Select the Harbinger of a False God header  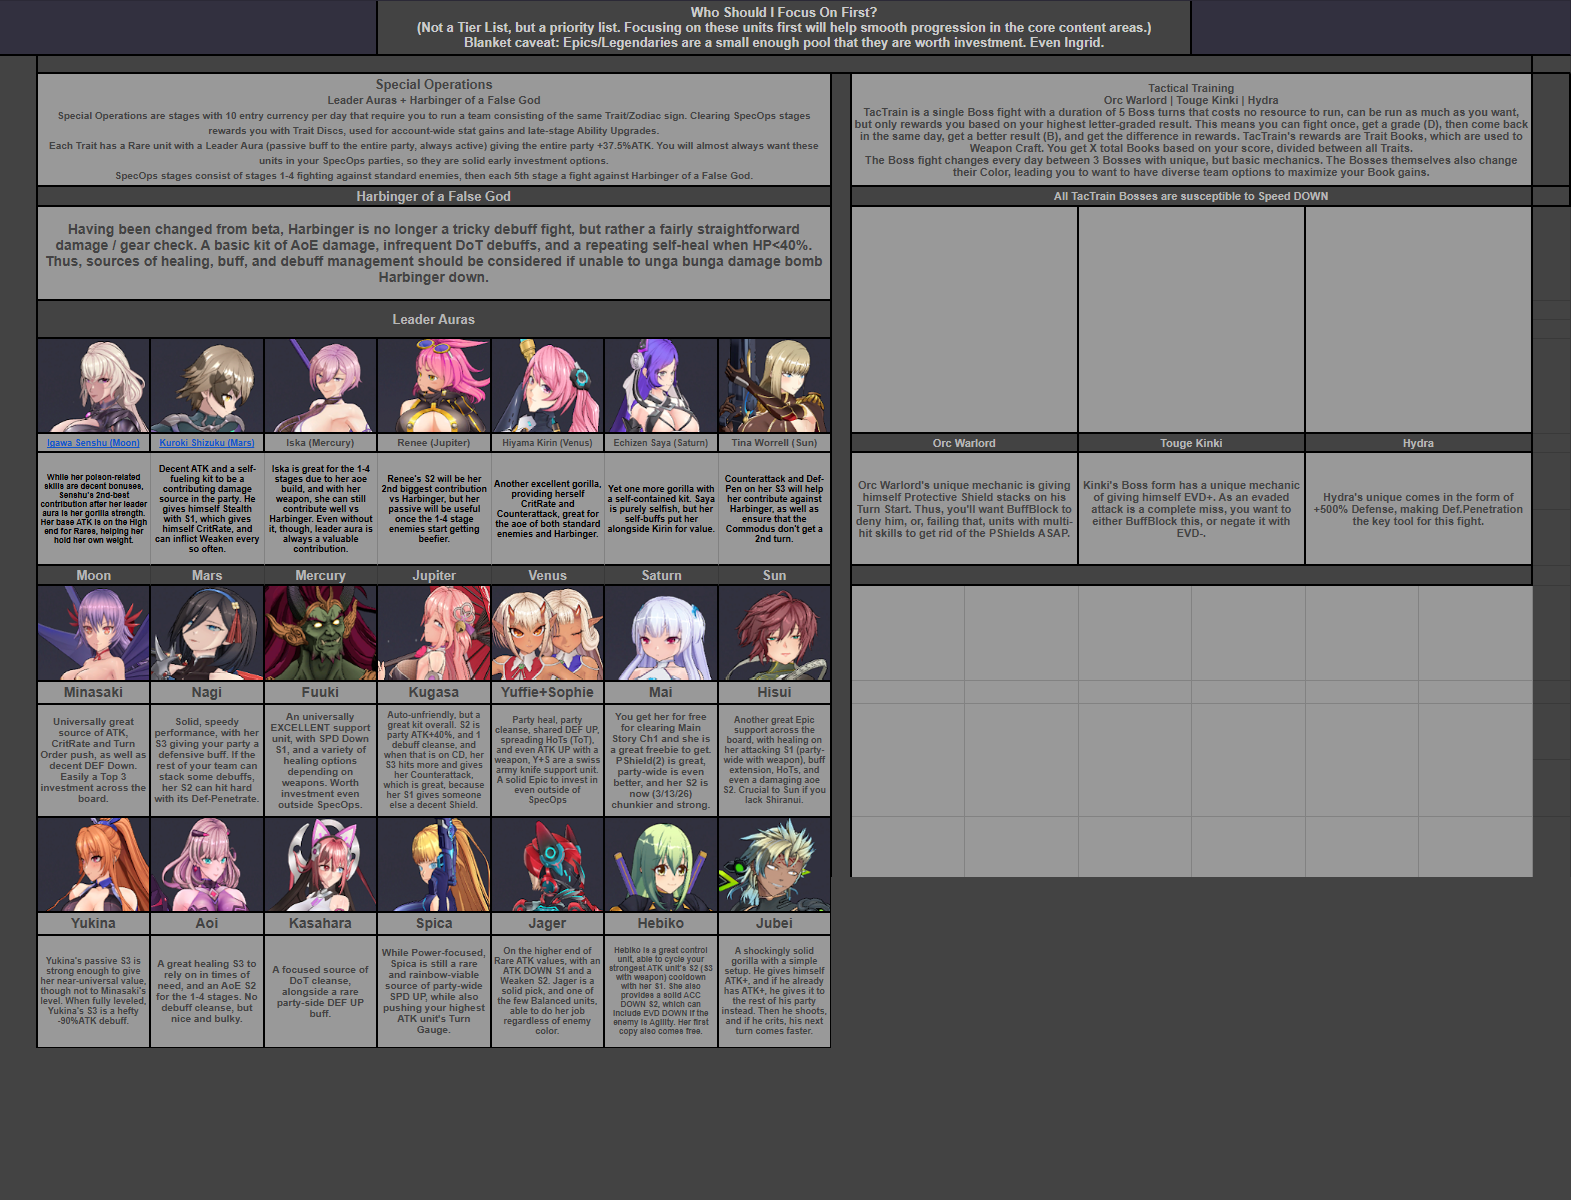coord(434,196)
